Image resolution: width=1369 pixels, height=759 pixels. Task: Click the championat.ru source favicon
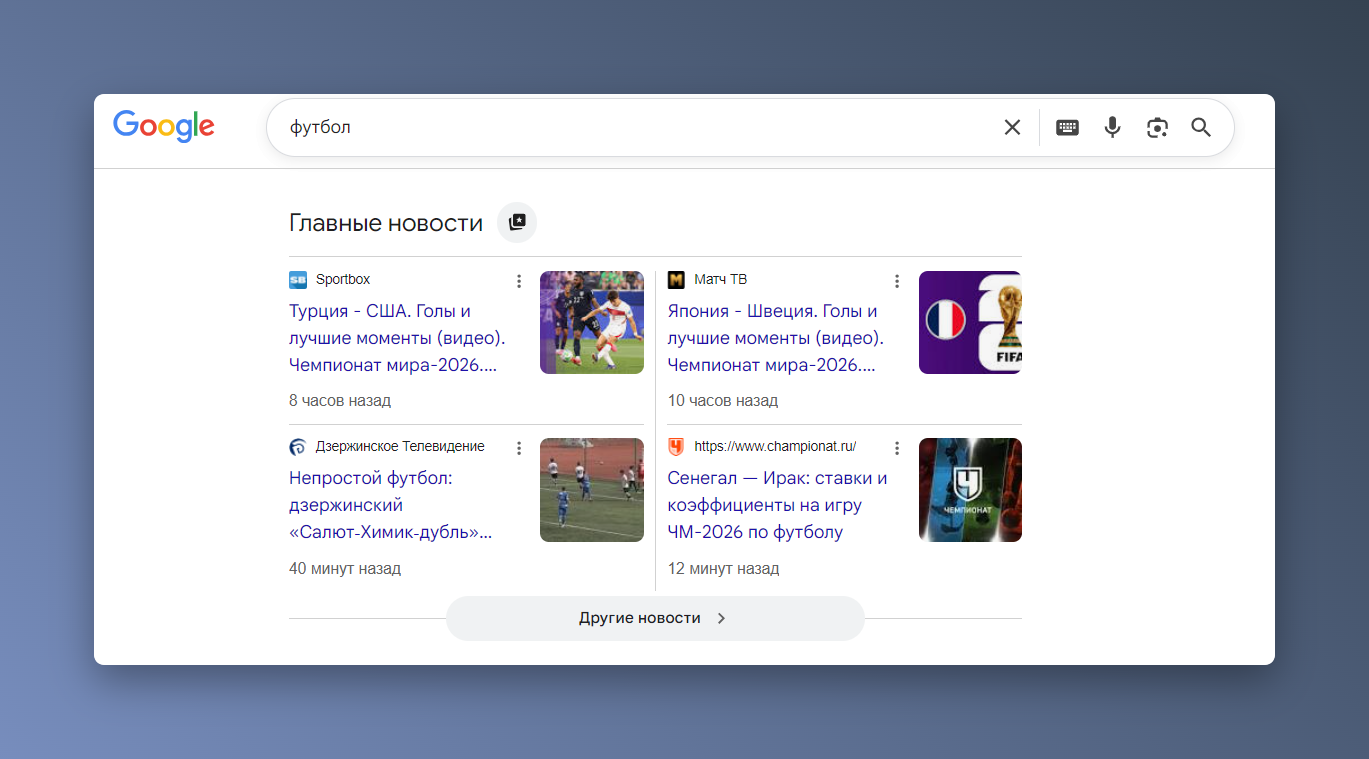tap(676, 447)
